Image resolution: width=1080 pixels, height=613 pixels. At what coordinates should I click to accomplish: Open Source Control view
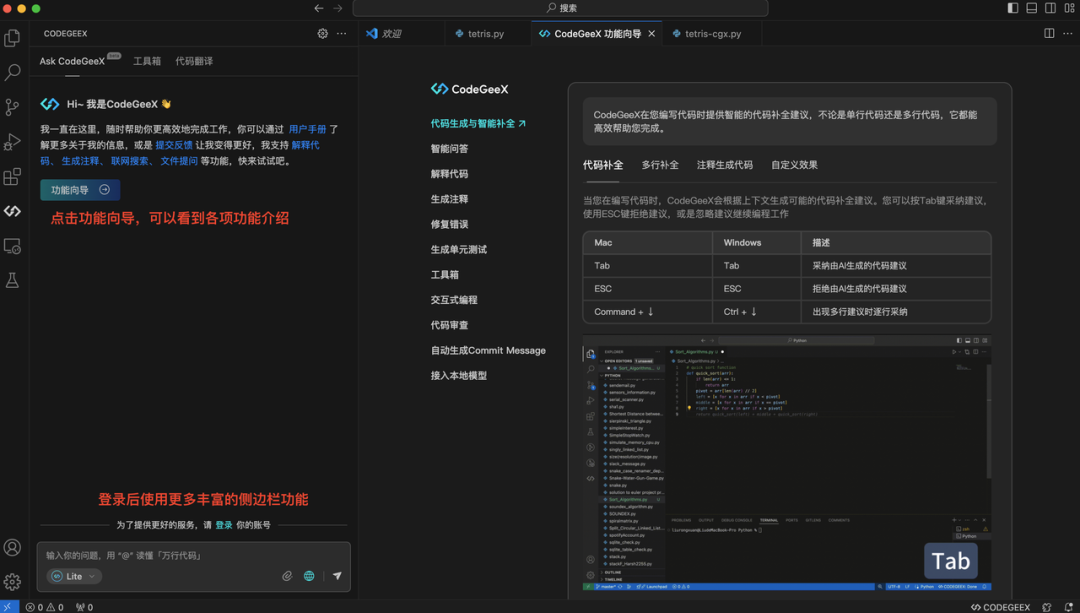click(x=12, y=107)
